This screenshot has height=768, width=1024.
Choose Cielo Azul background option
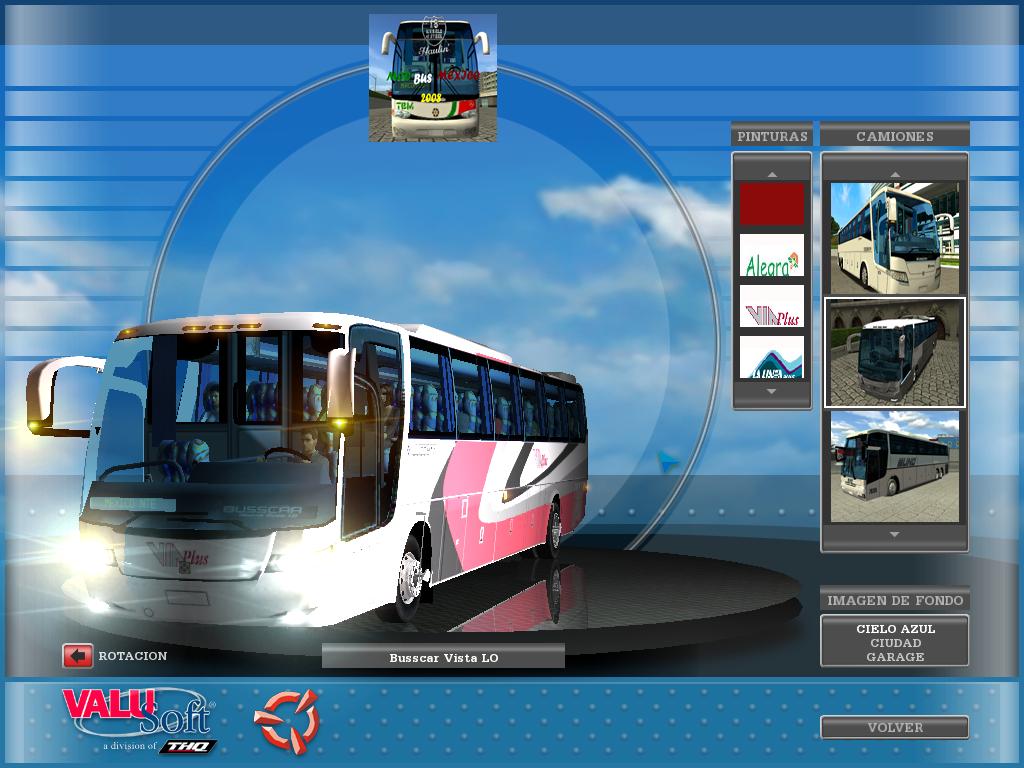(x=895, y=629)
